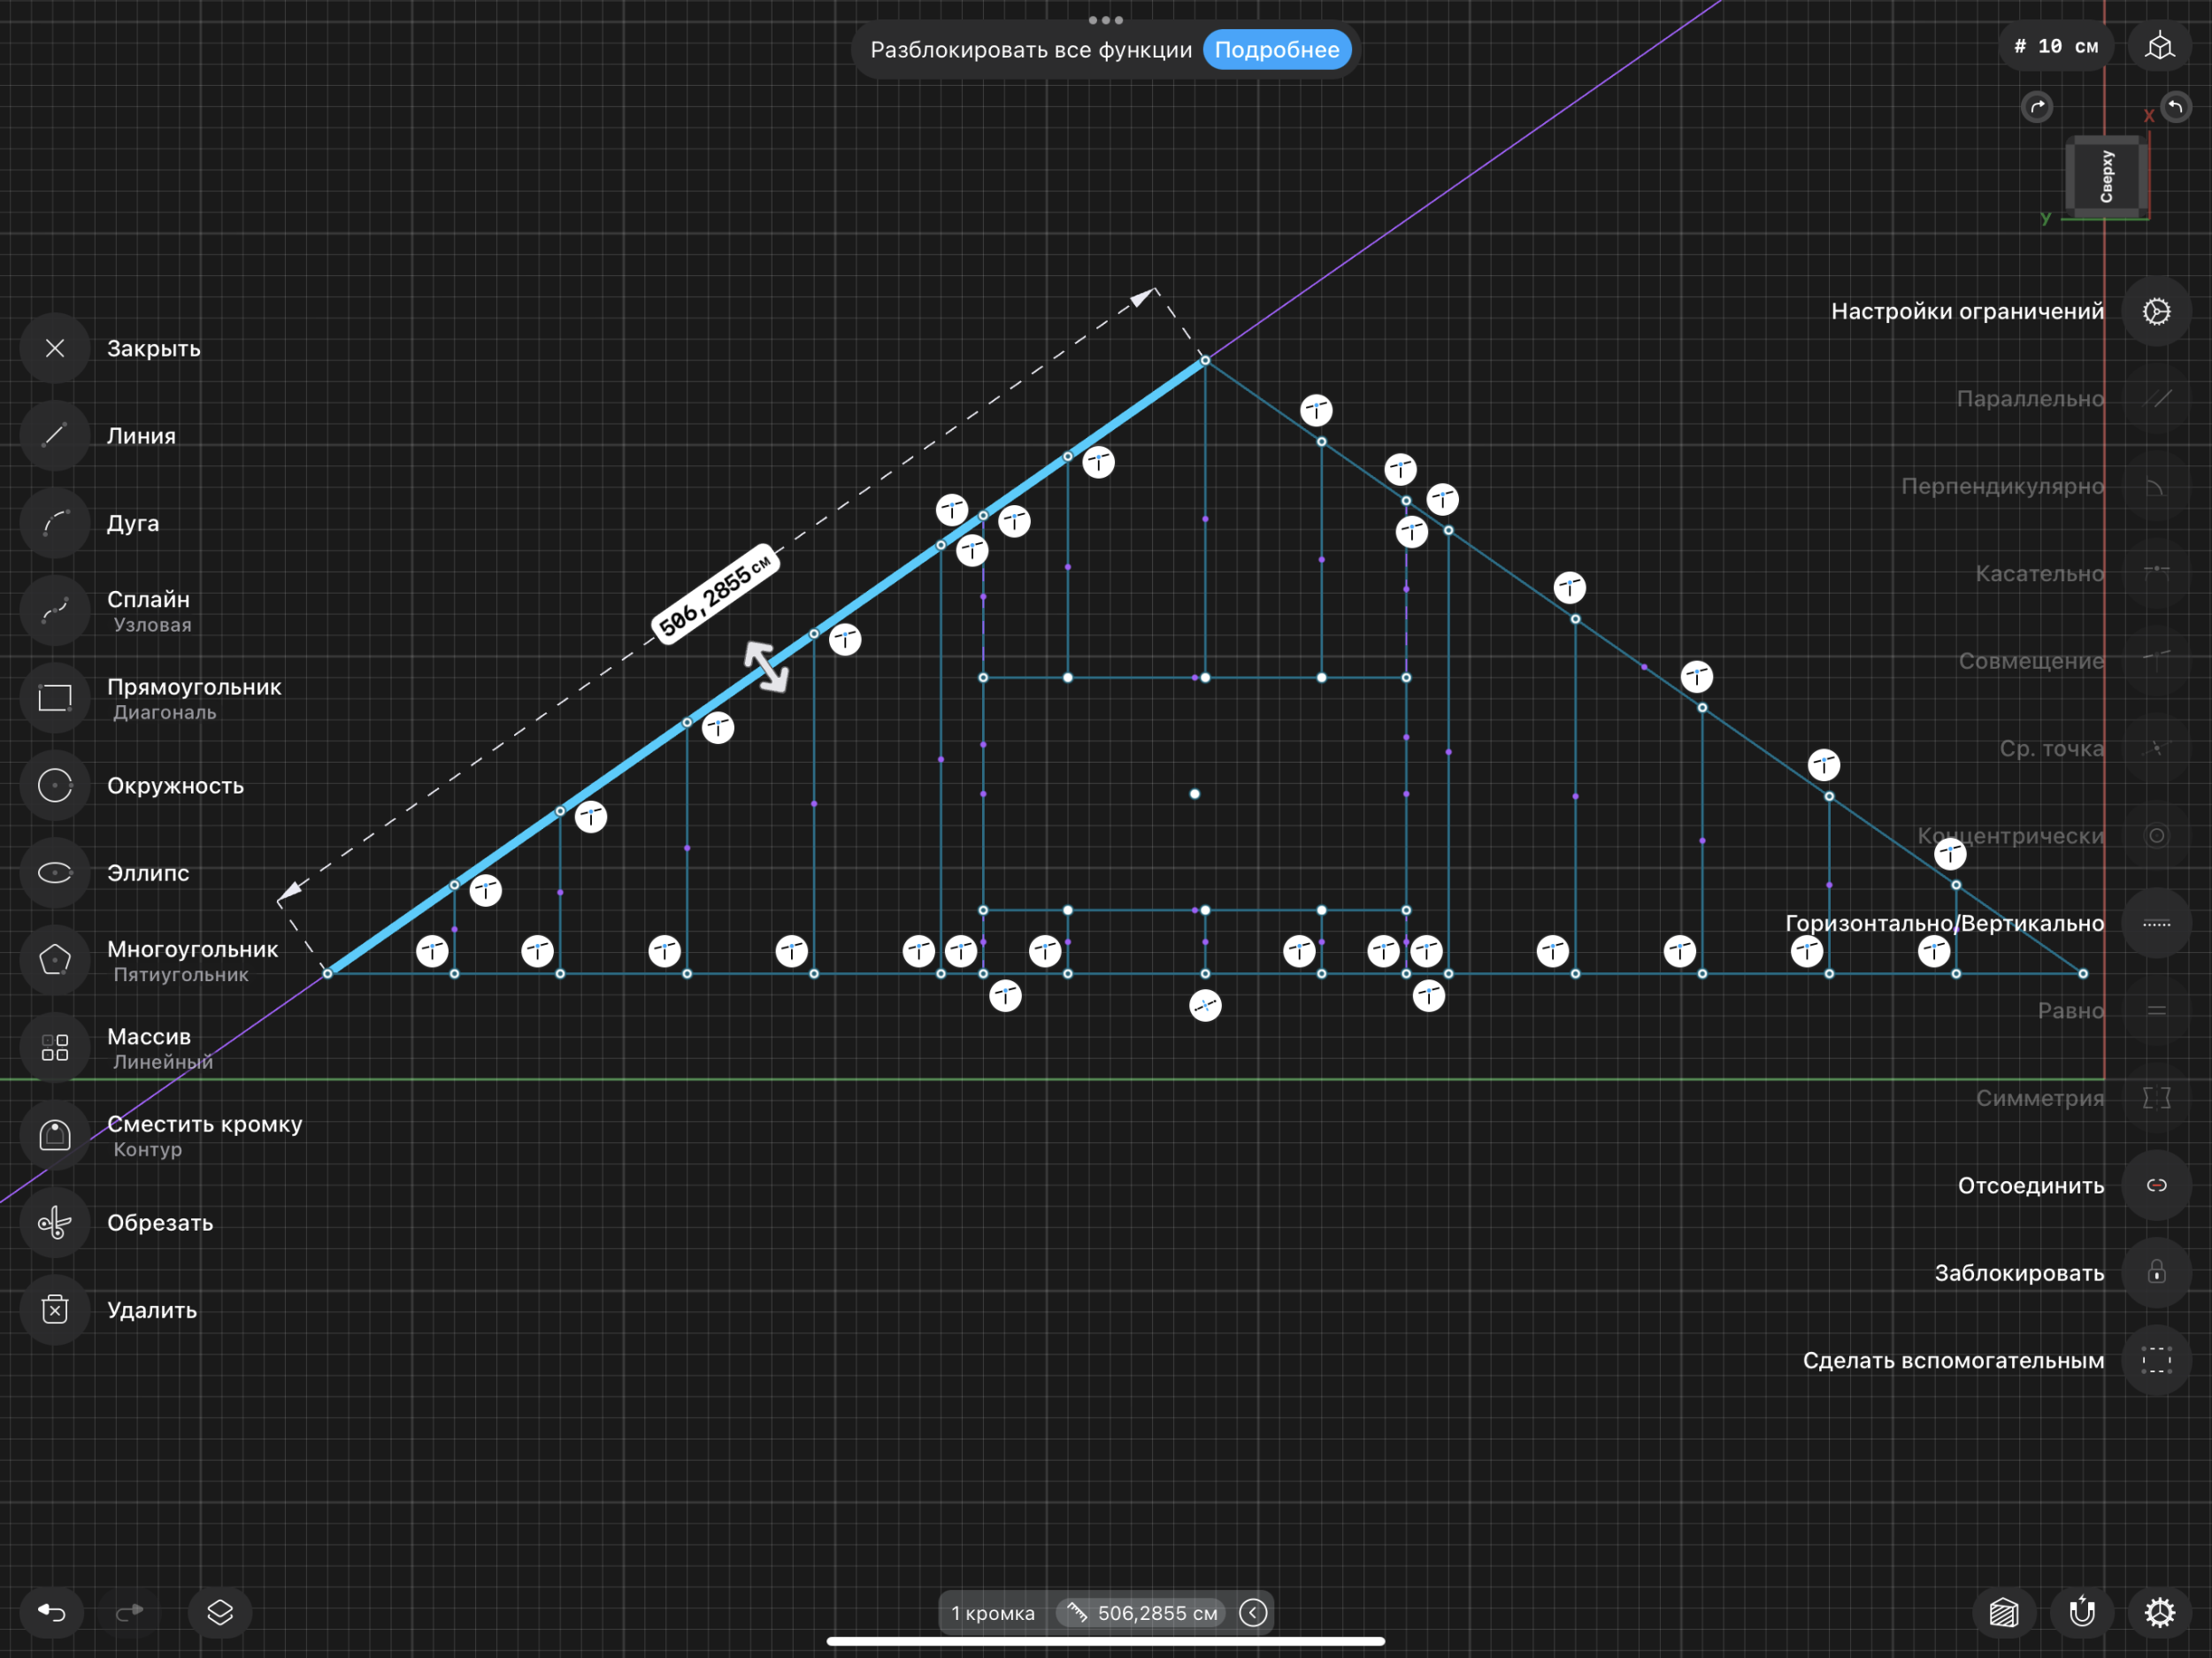
Task: Open the layers stack icon at bottom left
Action: tap(220, 1612)
